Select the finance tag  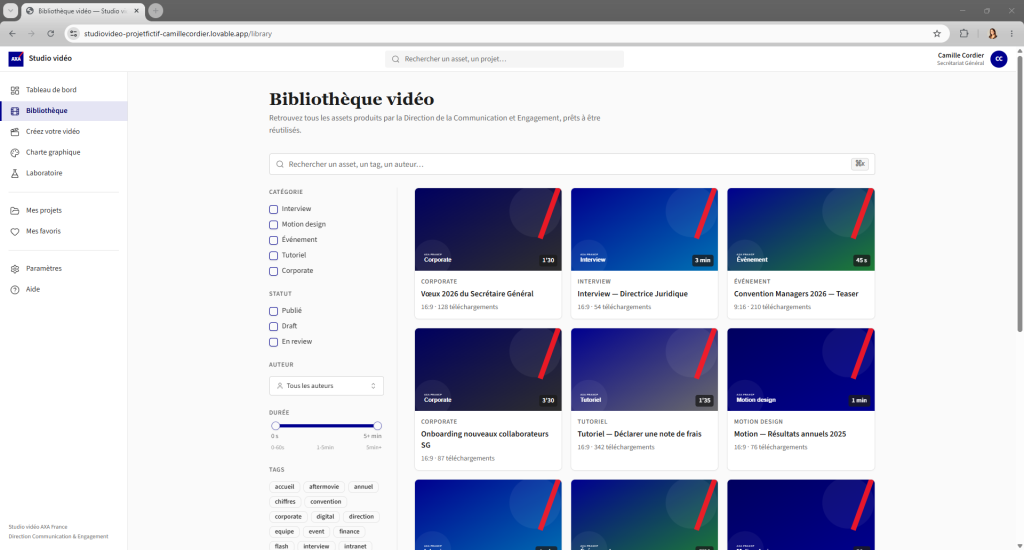[x=349, y=532]
